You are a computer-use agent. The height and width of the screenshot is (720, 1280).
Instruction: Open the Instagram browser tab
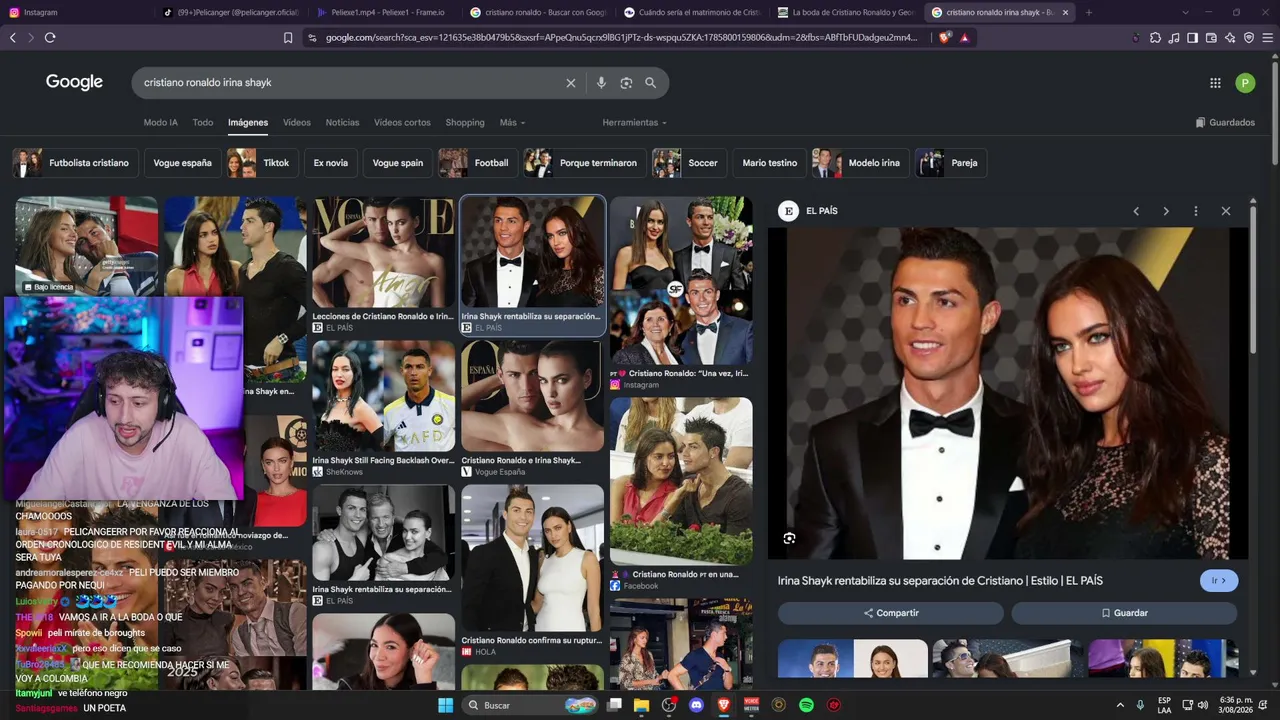76,12
